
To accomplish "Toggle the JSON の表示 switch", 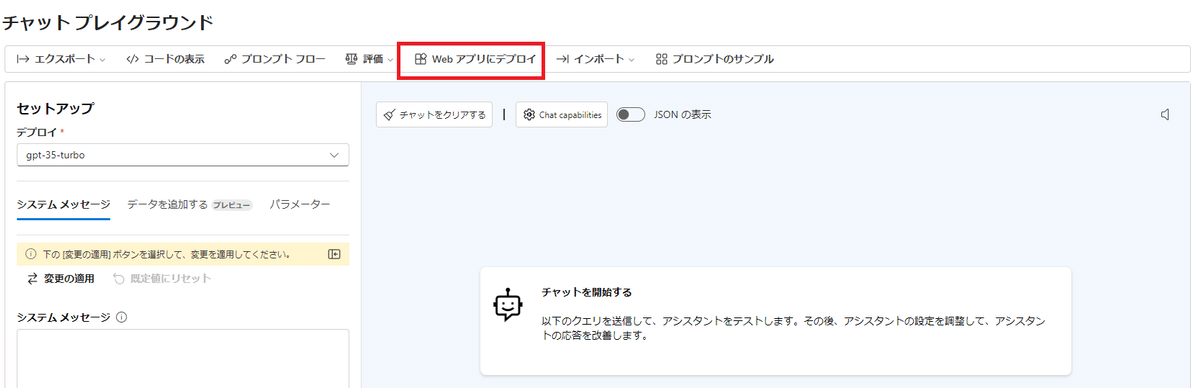I will [631, 115].
